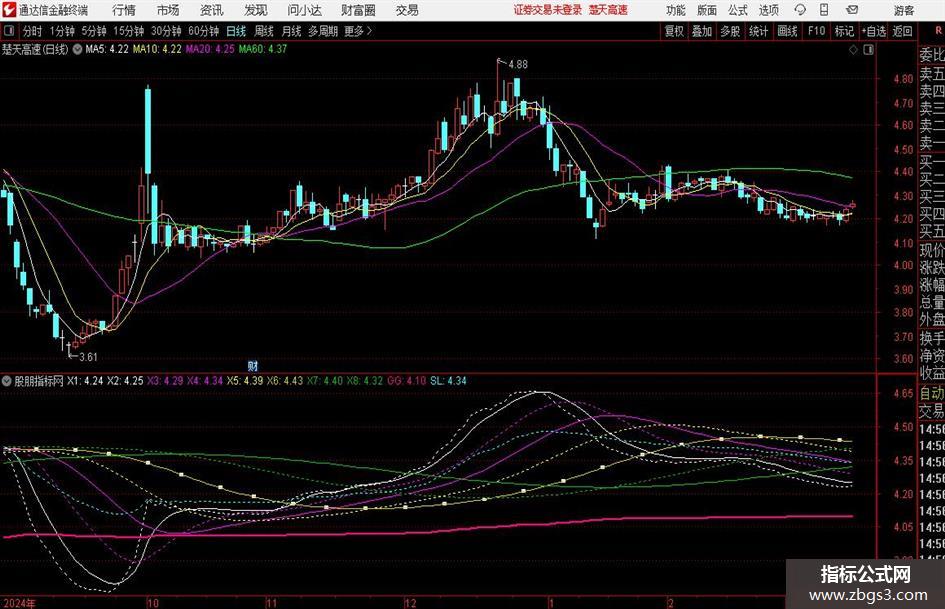Open the 行情 menu
945x609 pixels.
coord(124,10)
